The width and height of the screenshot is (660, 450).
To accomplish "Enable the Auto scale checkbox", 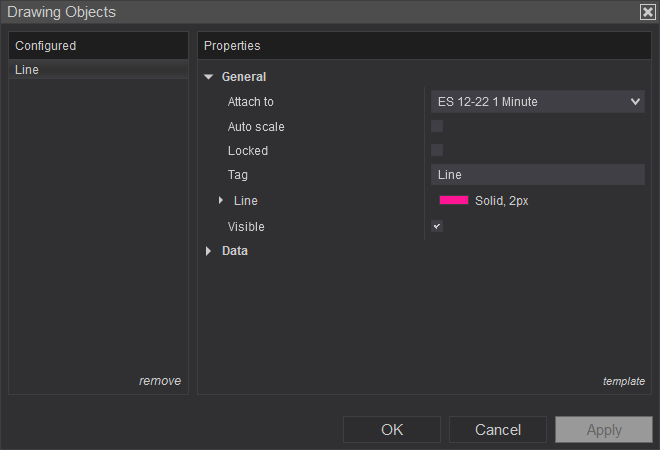I will click(437, 126).
